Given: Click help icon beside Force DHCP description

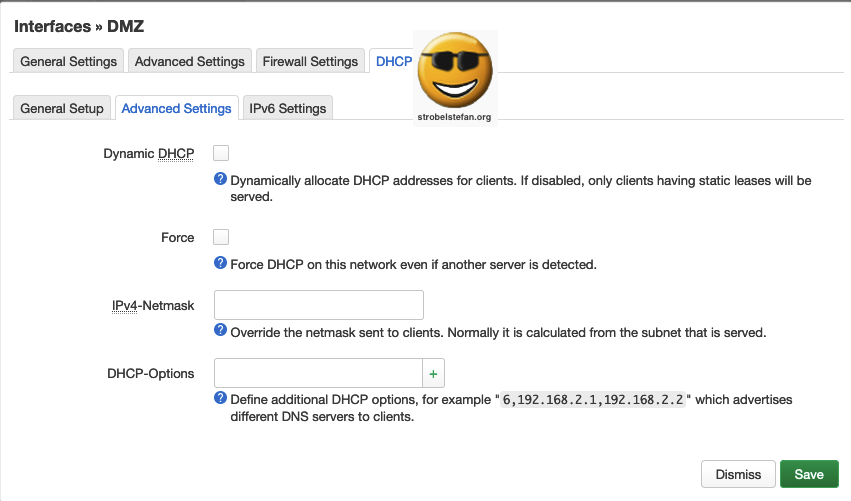Looking at the screenshot, I should click(220, 263).
